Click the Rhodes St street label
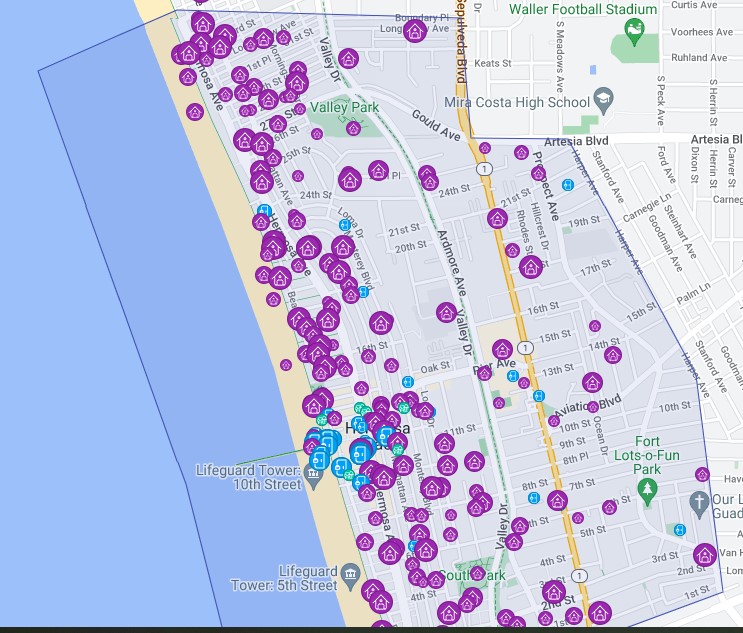Screen dimensions: 743x633 [524, 232]
